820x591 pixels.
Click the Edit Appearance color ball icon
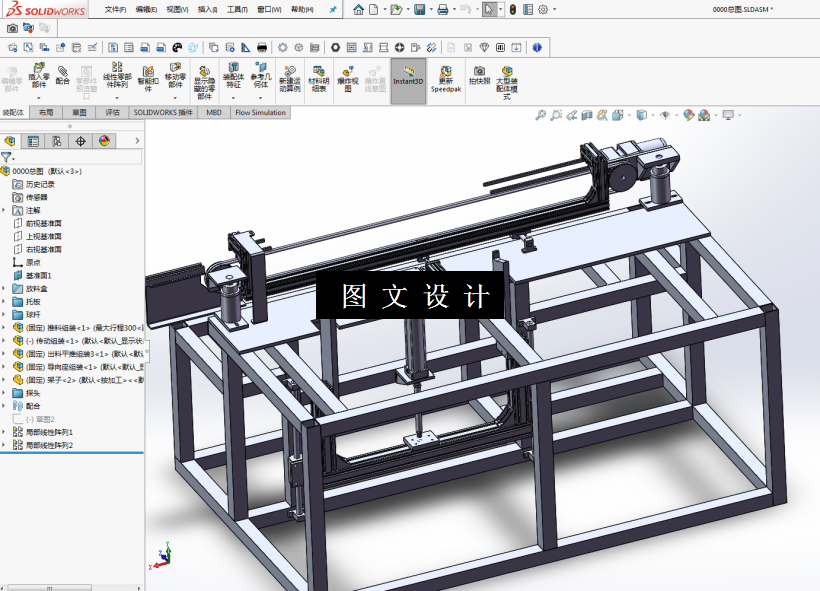point(689,115)
